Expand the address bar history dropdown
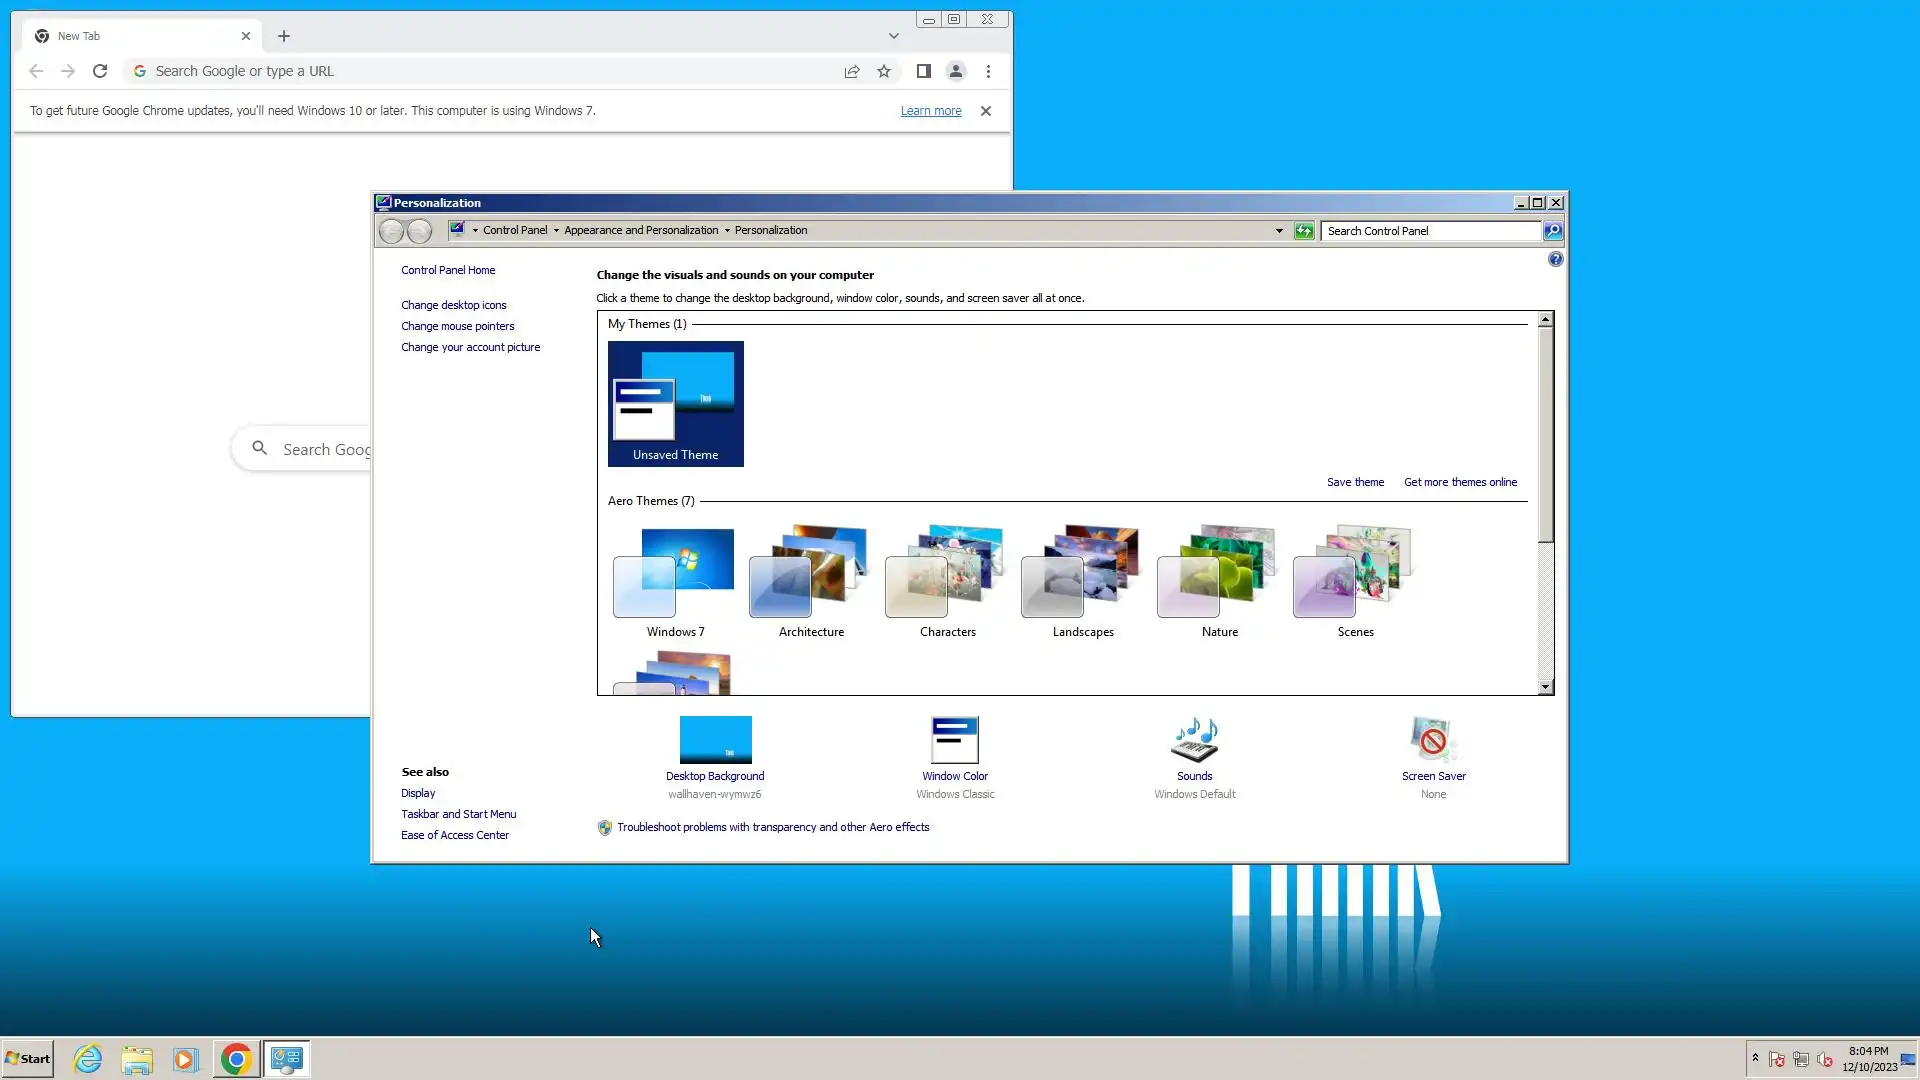This screenshot has height=1080, width=1920. (x=1279, y=231)
